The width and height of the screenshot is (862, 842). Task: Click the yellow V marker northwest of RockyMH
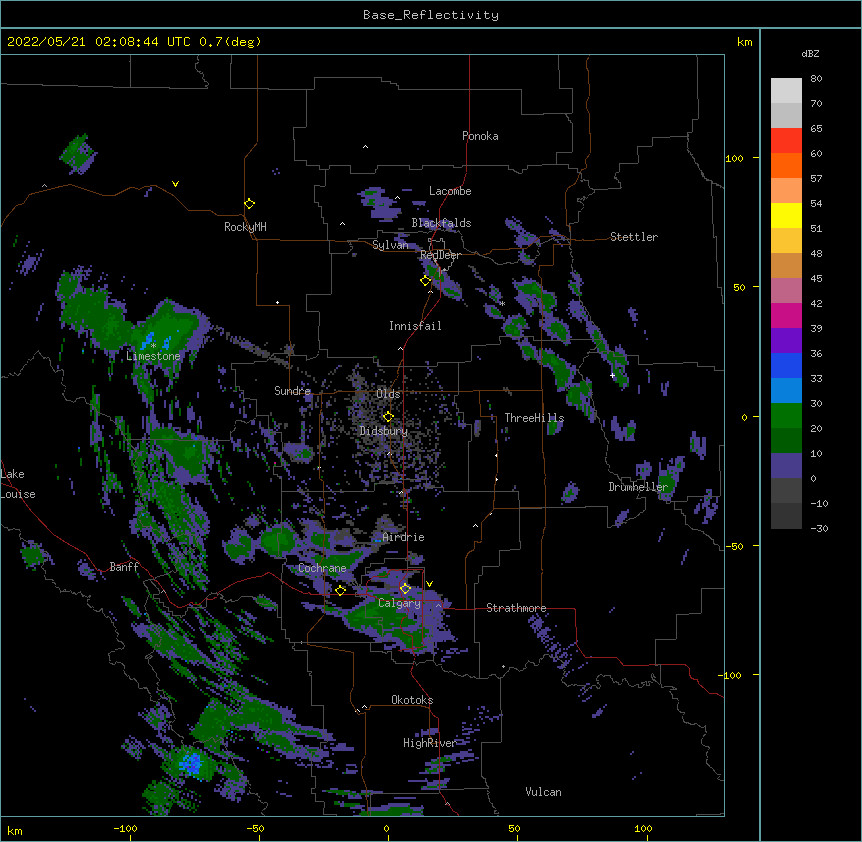175,184
